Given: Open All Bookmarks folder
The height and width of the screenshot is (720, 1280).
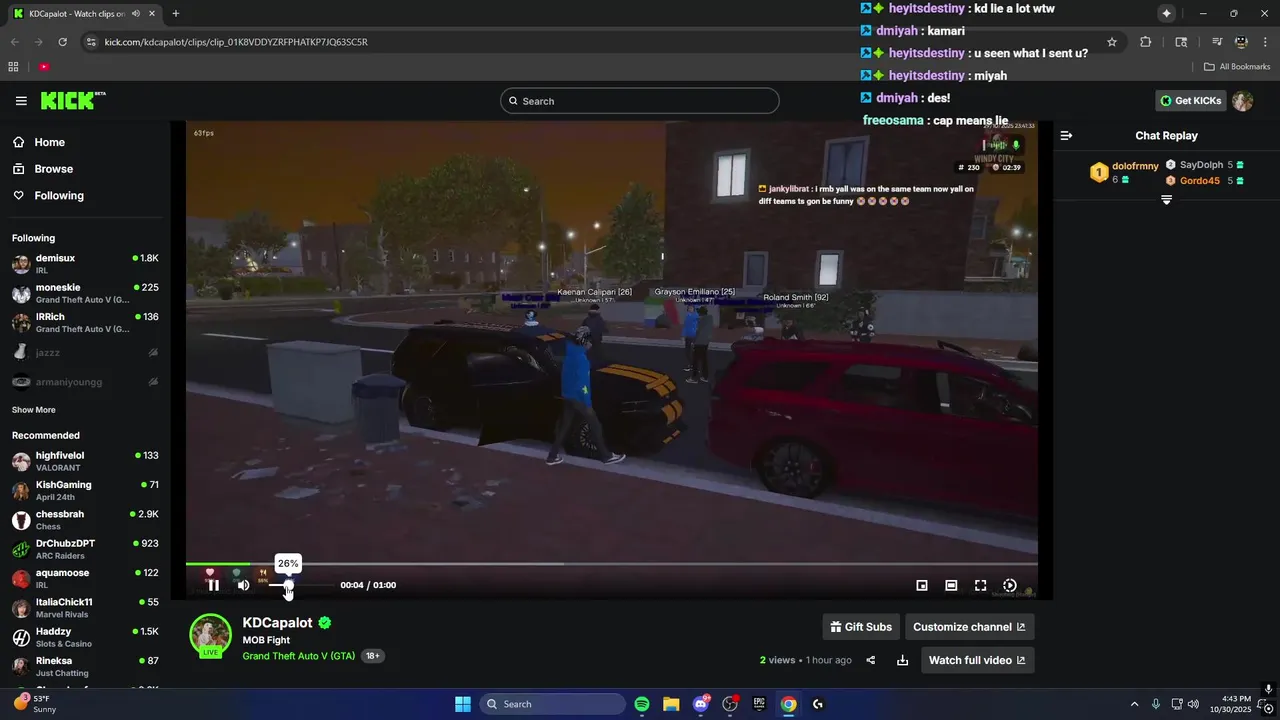Looking at the screenshot, I should (x=1237, y=67).
